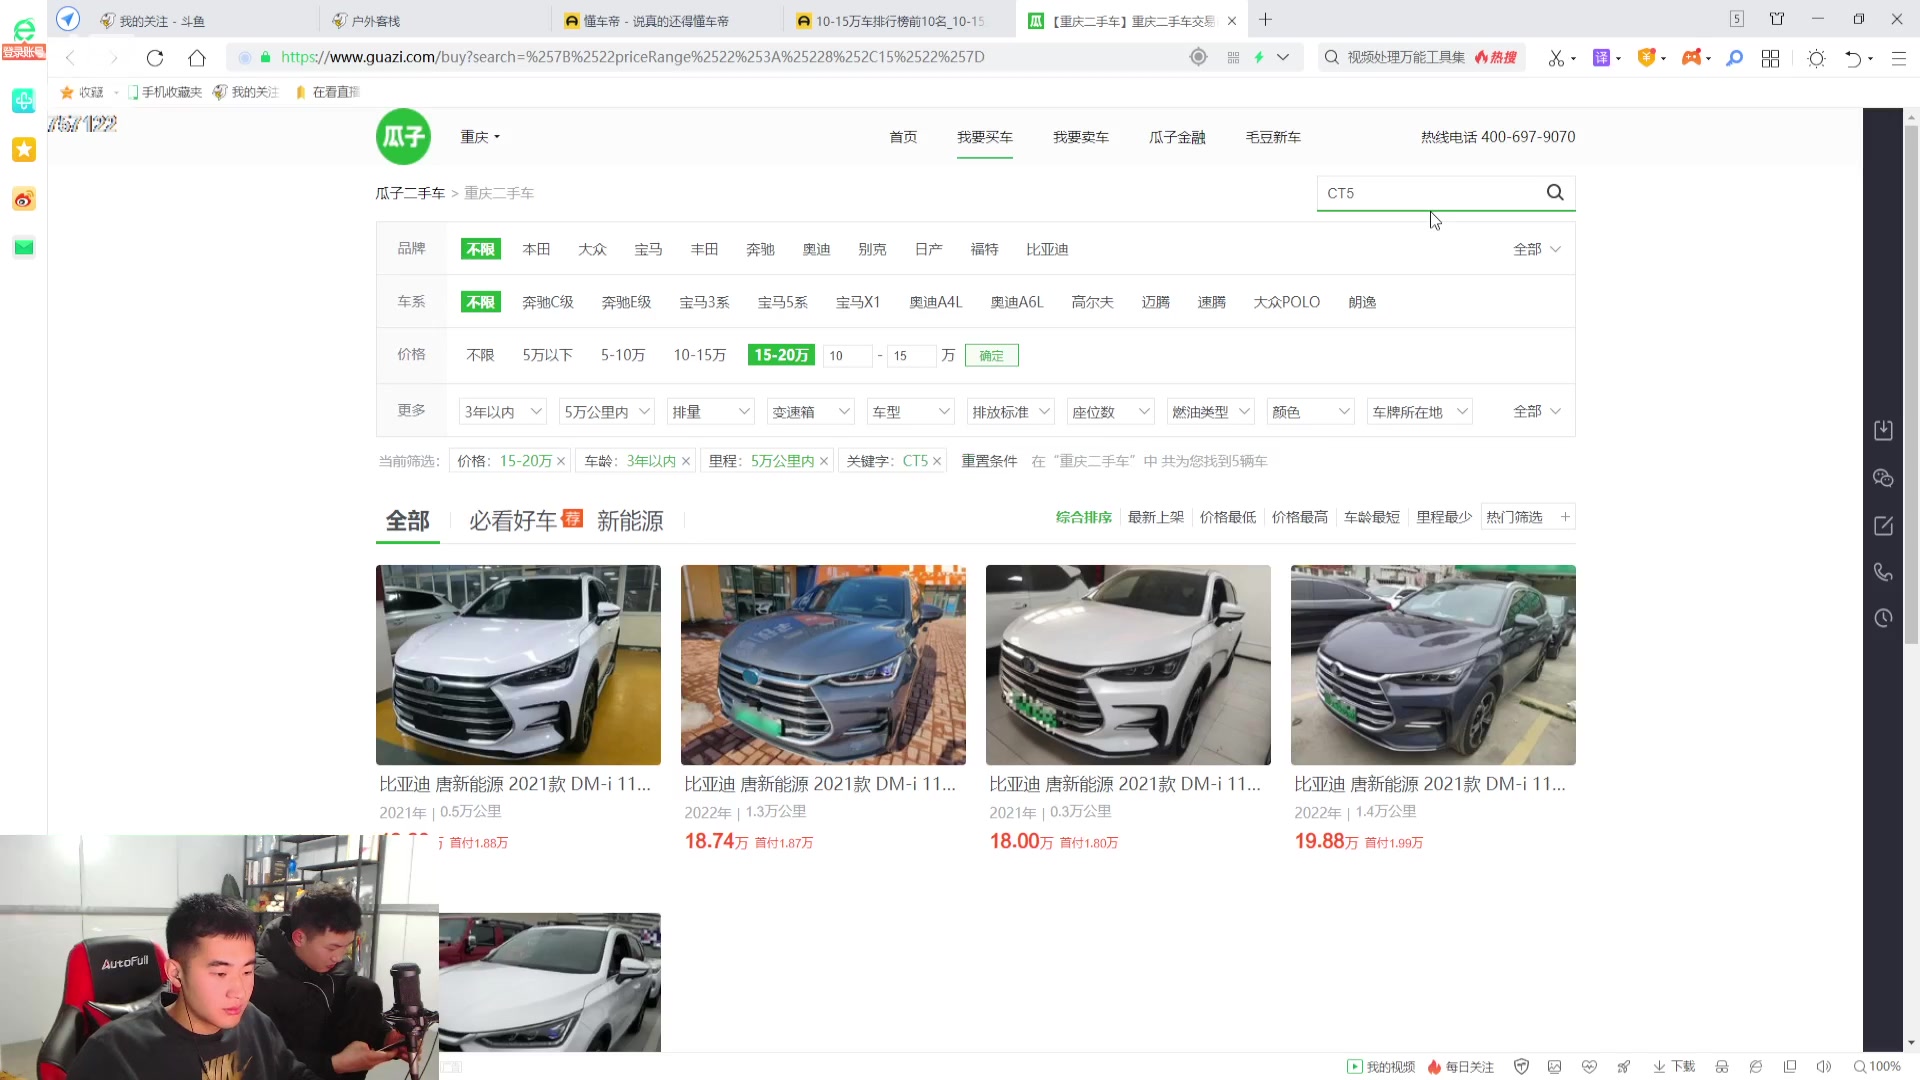Sort results by 最新上架

pos(1155,517)
